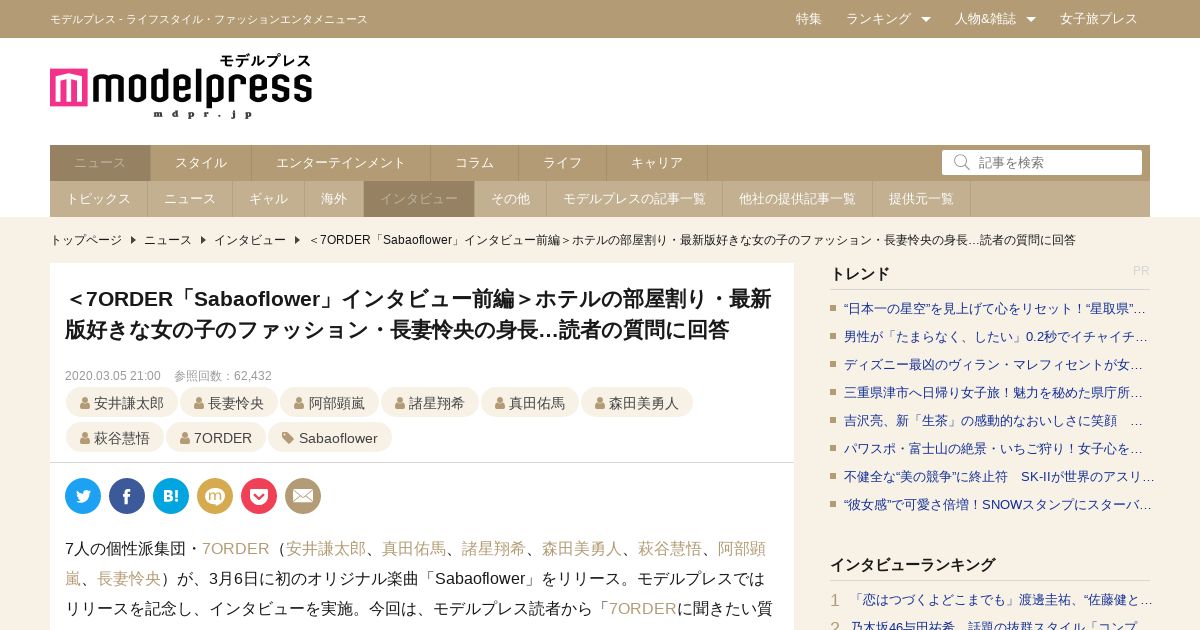Image resolution: width=1200 pixels, height=630 pixels.
Task: Save article to Pocket
Action: click(259, 496)
